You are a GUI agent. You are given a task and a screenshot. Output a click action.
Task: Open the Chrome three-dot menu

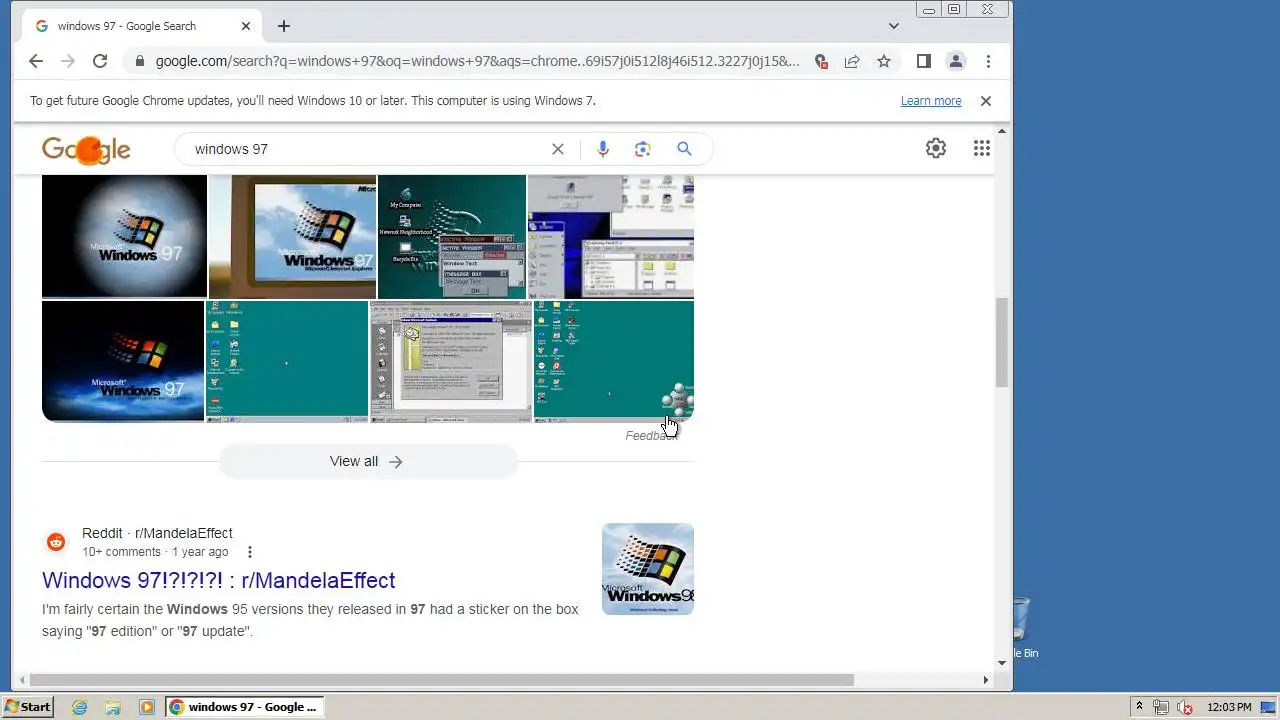[x=988, y=61]
